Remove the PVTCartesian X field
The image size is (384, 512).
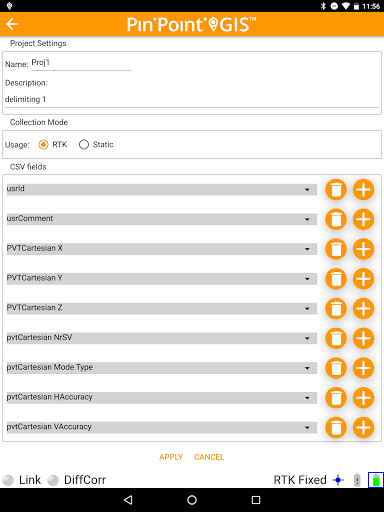(336, 249)
